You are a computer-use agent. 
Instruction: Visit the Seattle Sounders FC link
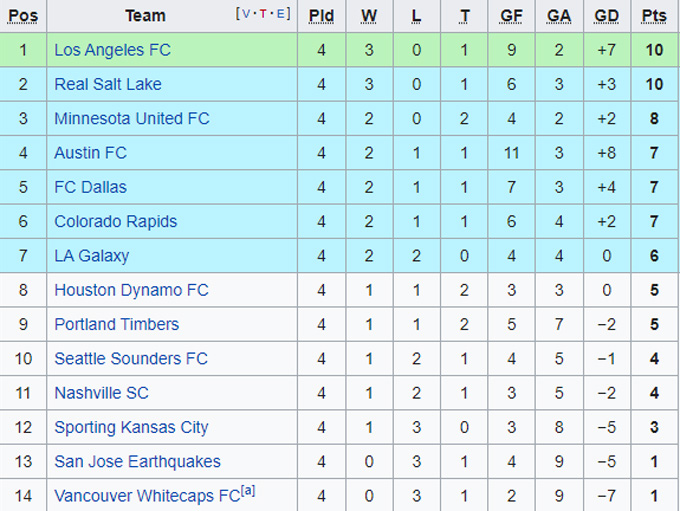(131, 358)
